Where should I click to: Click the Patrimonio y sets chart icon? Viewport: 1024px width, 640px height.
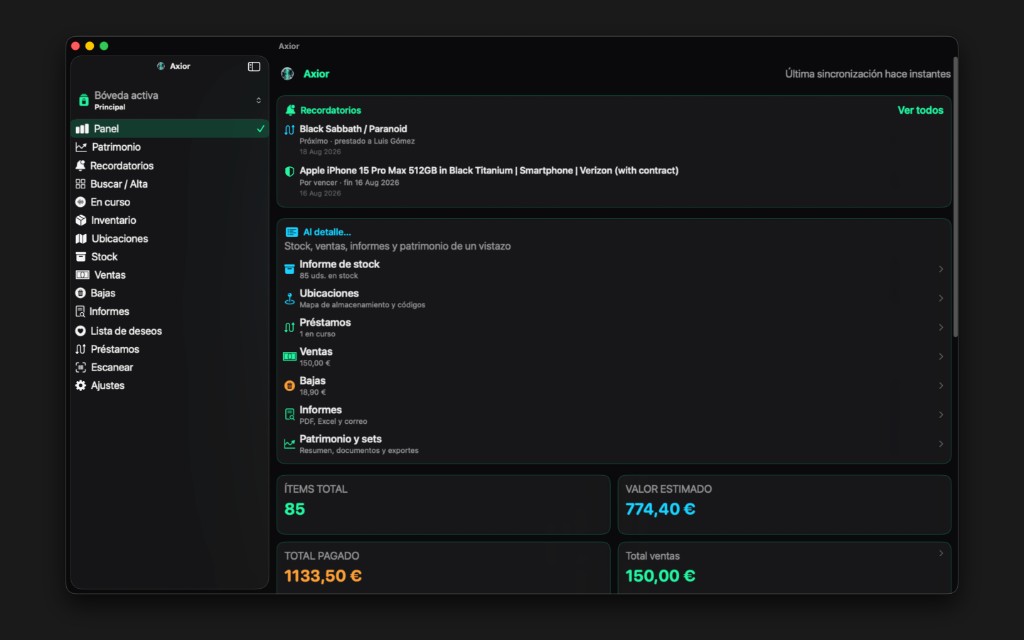coord(289,444)
